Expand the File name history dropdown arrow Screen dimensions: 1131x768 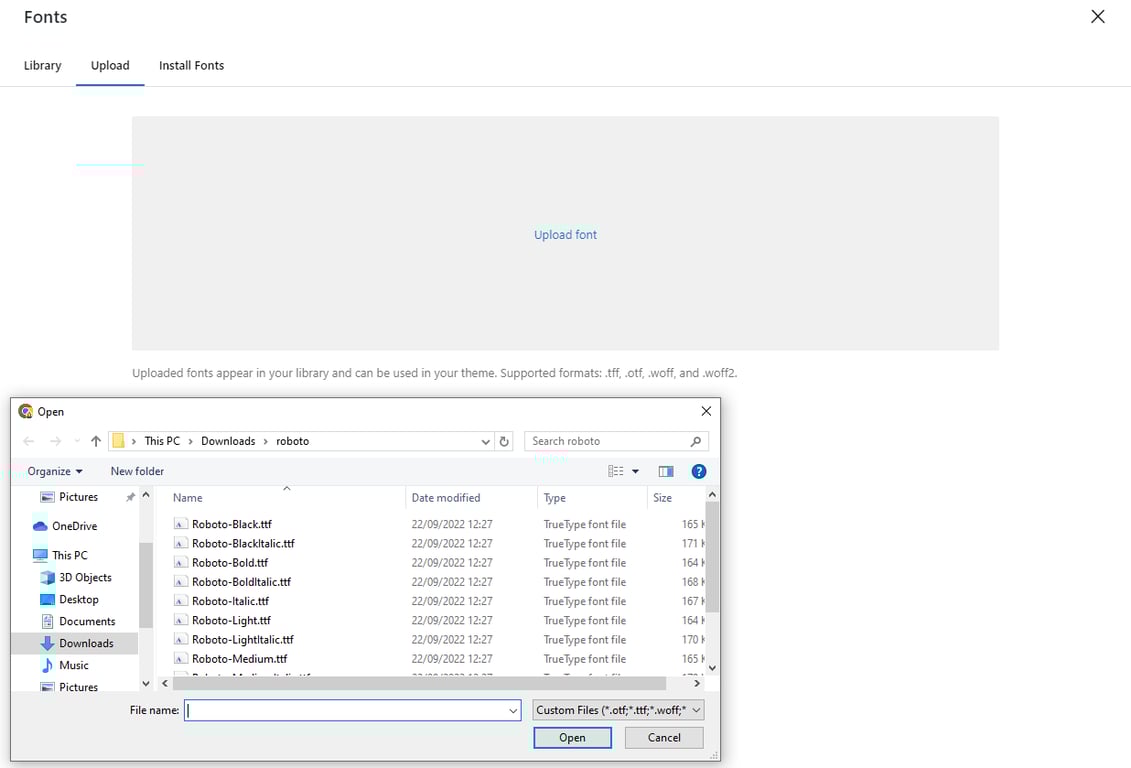513,711
